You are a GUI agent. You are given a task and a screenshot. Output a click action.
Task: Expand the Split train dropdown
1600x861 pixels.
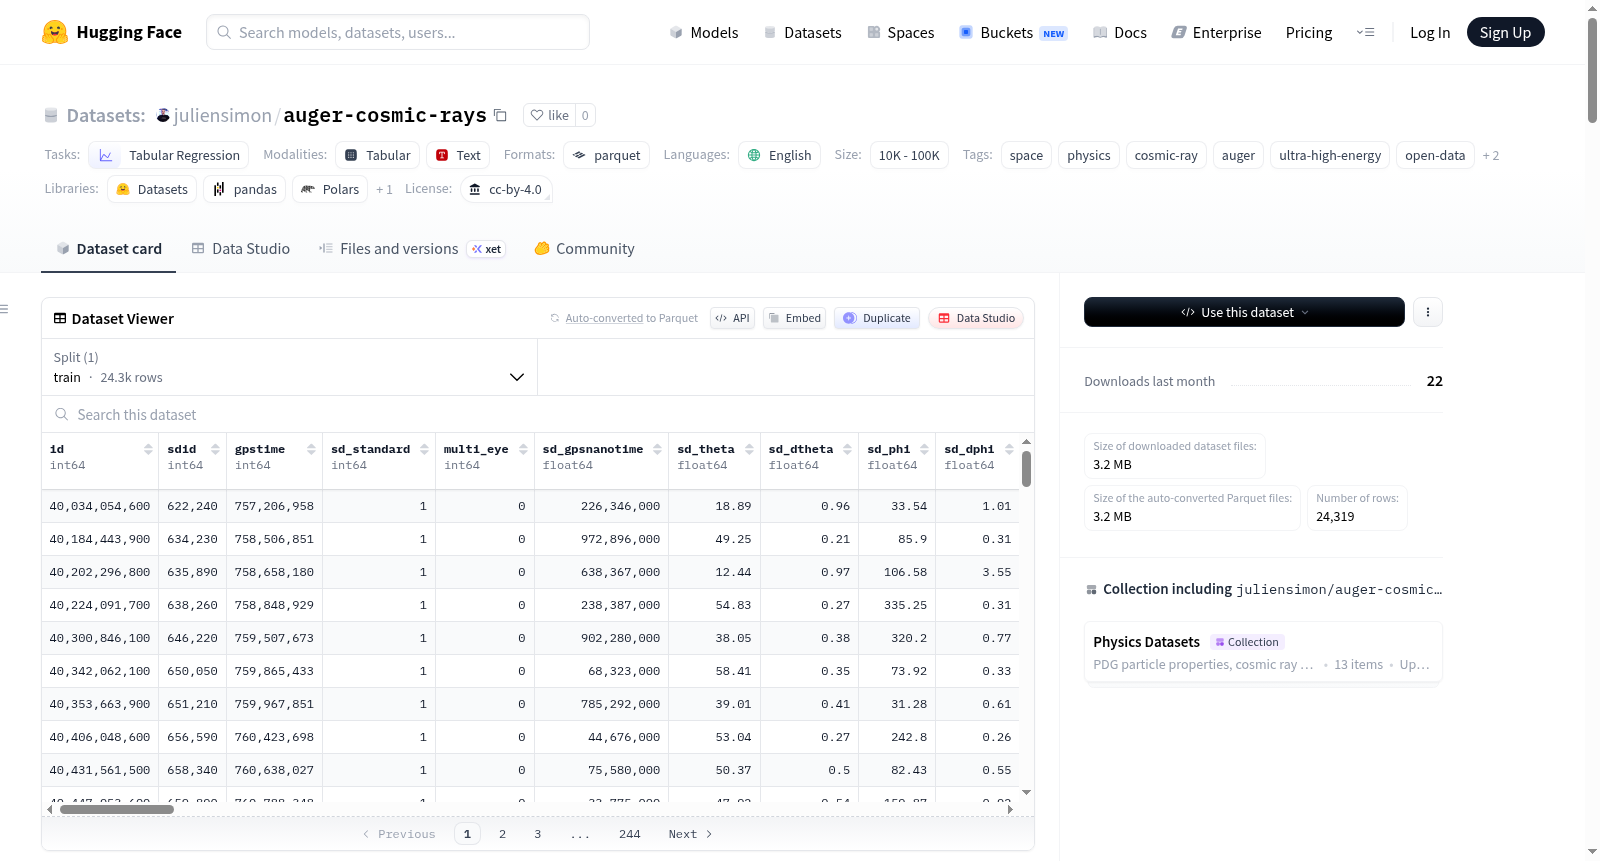click(289, 367)
